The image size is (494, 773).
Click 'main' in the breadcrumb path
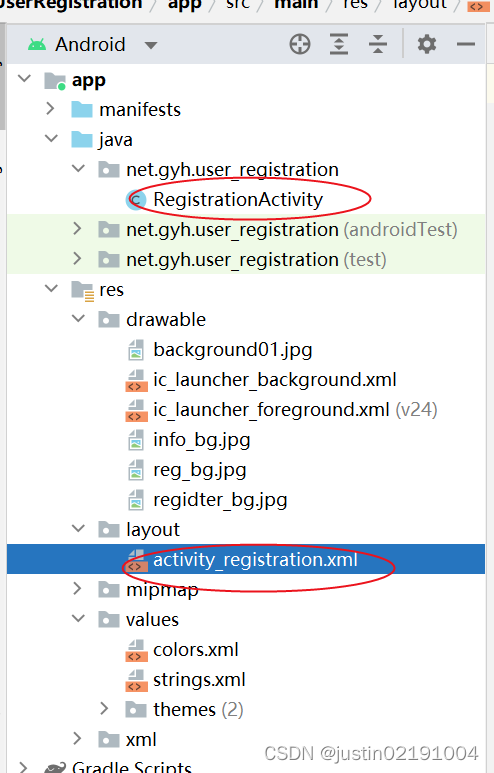296,4
